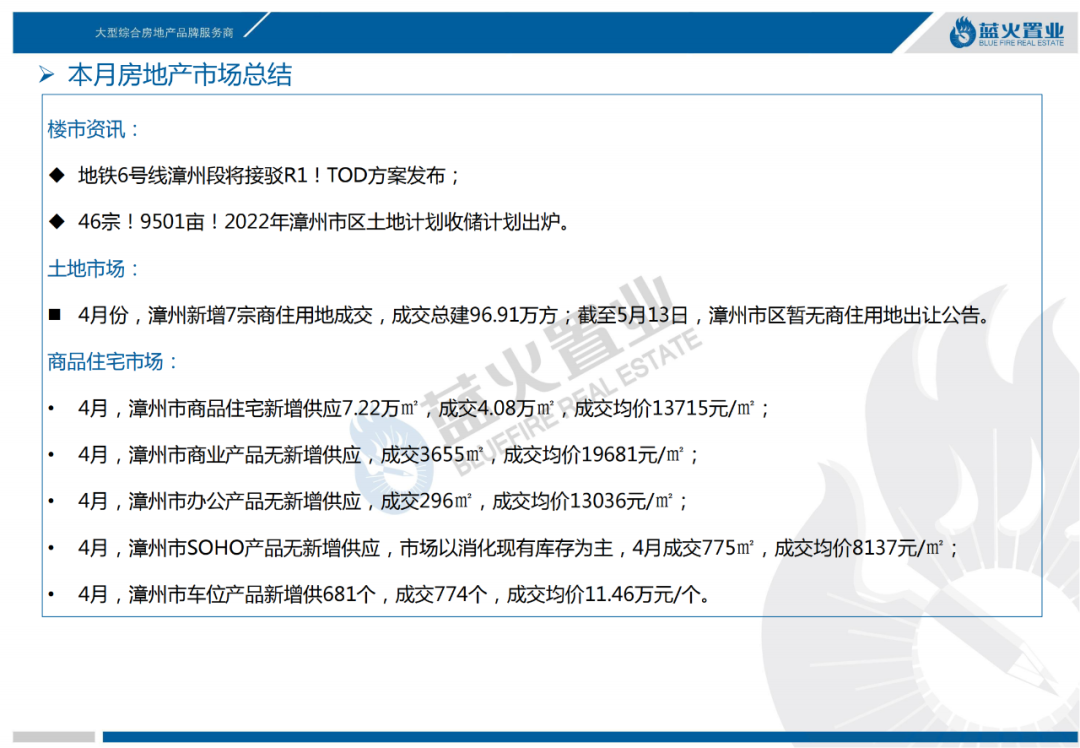Click the diamond bullet beside 46宗 line
The image size is (1080, 748).
pos(56,222)
